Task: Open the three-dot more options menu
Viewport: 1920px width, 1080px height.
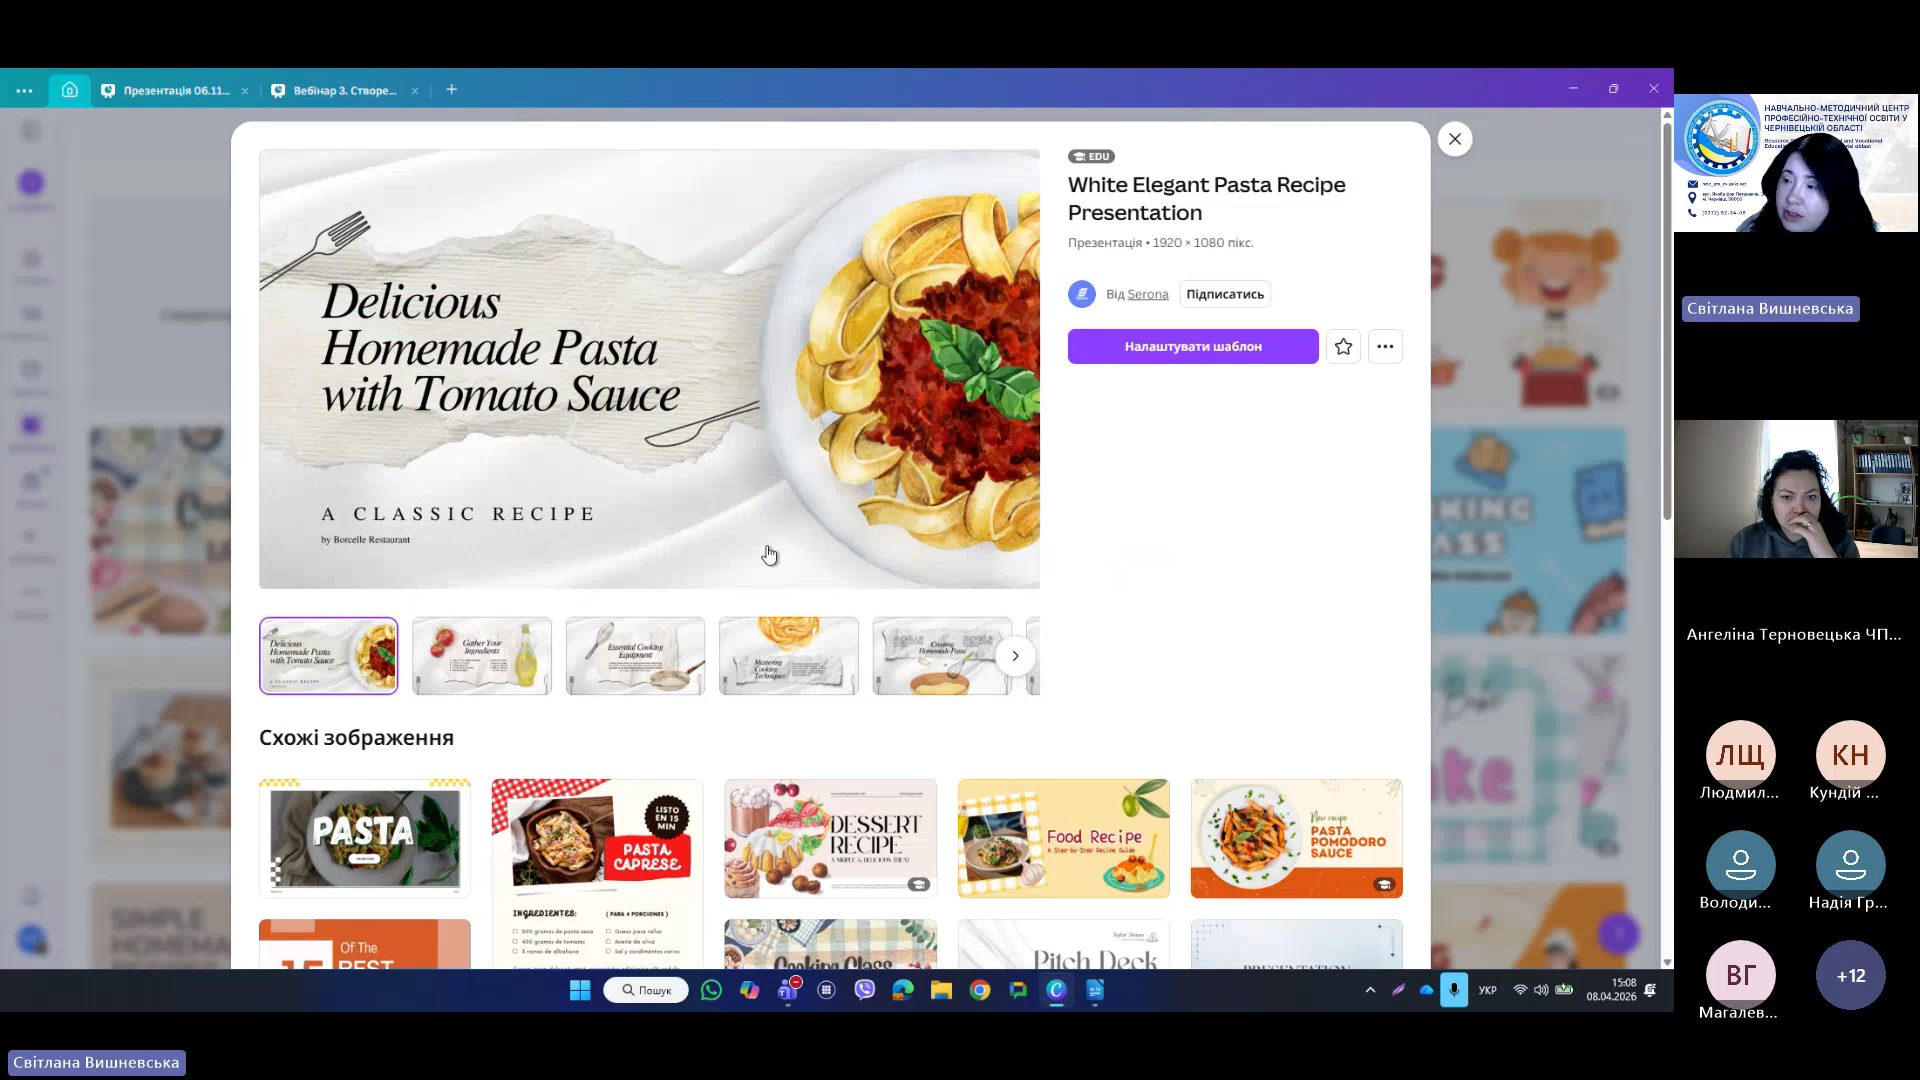Action: (x=1385, y=347)
